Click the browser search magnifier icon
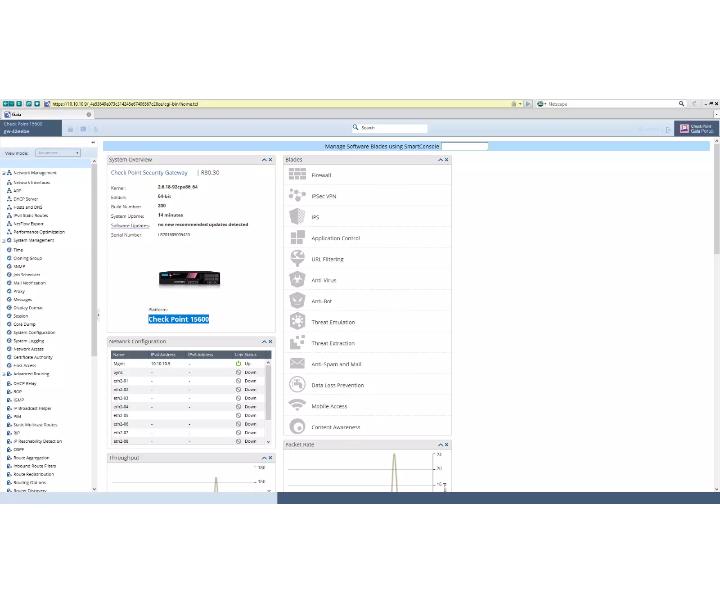Image resolution: width=720 pixels, height=600 pixels. pyautogui.click(x=681, y=104)
